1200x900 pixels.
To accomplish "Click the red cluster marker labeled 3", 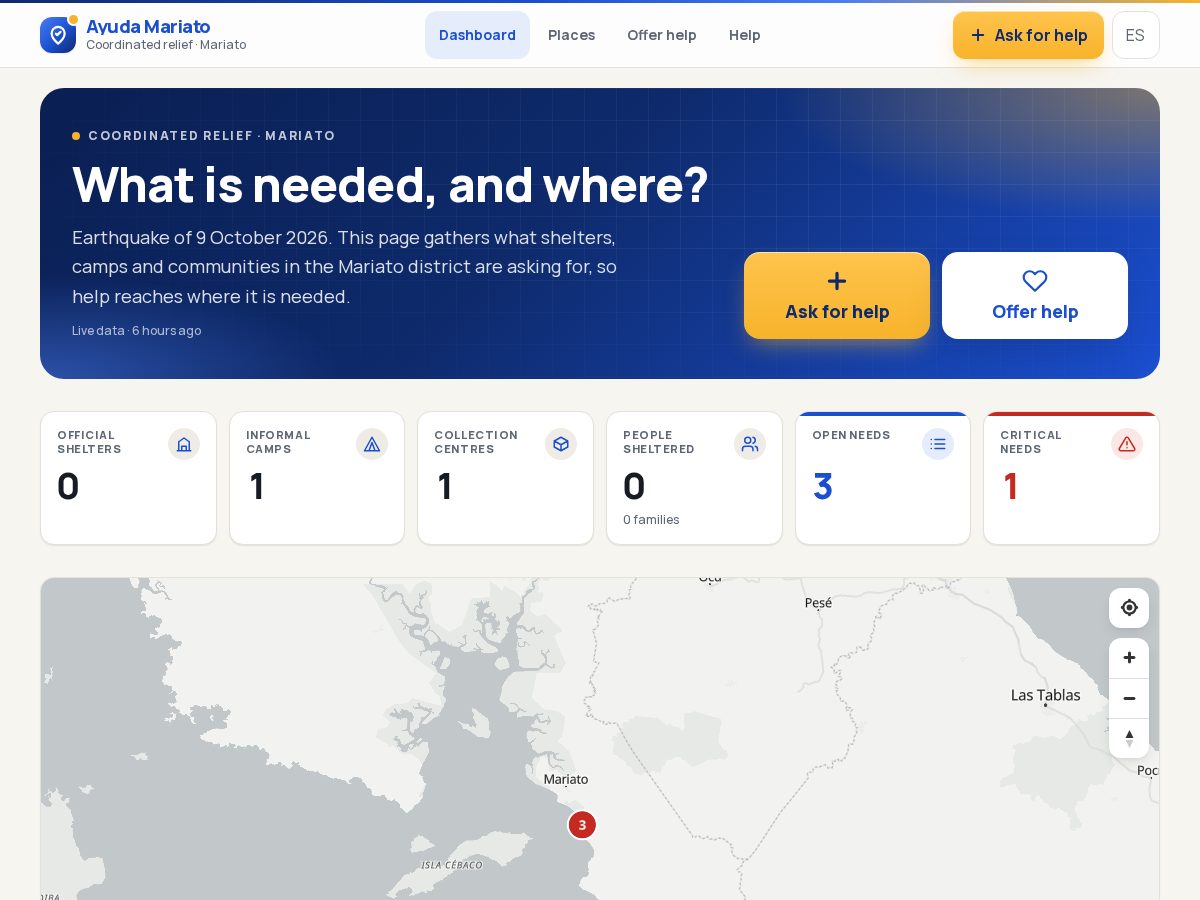I will [x=582, y=825].
